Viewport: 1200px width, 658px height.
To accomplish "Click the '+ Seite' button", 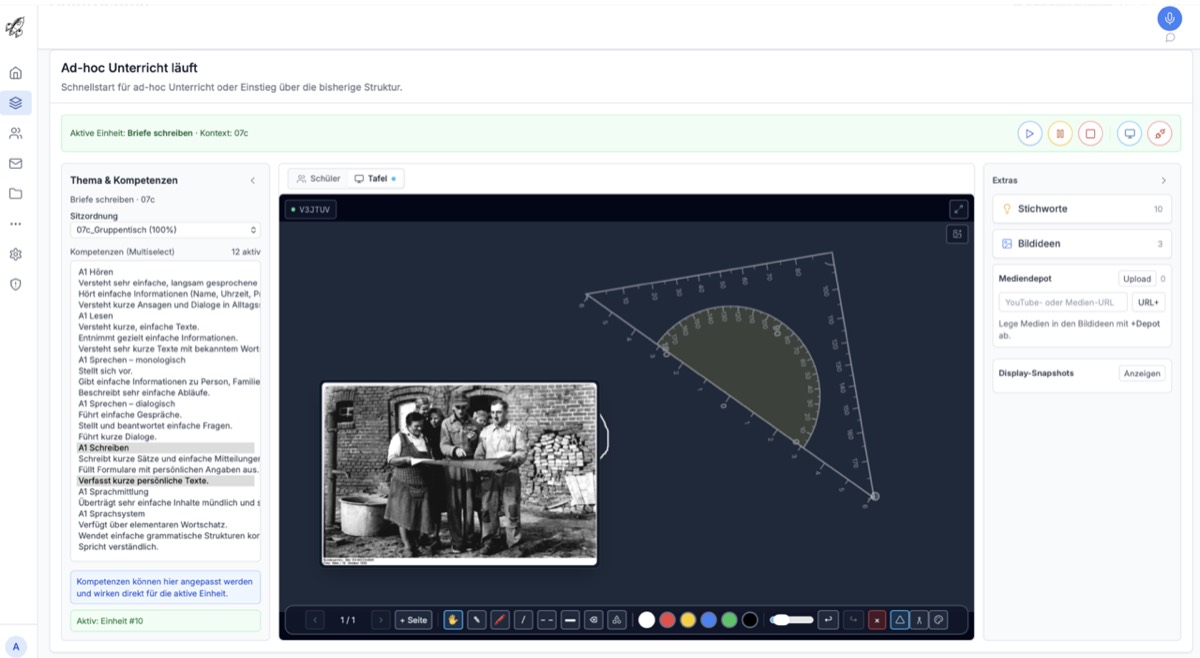I will pyautogui.click(x=413, y=620).
